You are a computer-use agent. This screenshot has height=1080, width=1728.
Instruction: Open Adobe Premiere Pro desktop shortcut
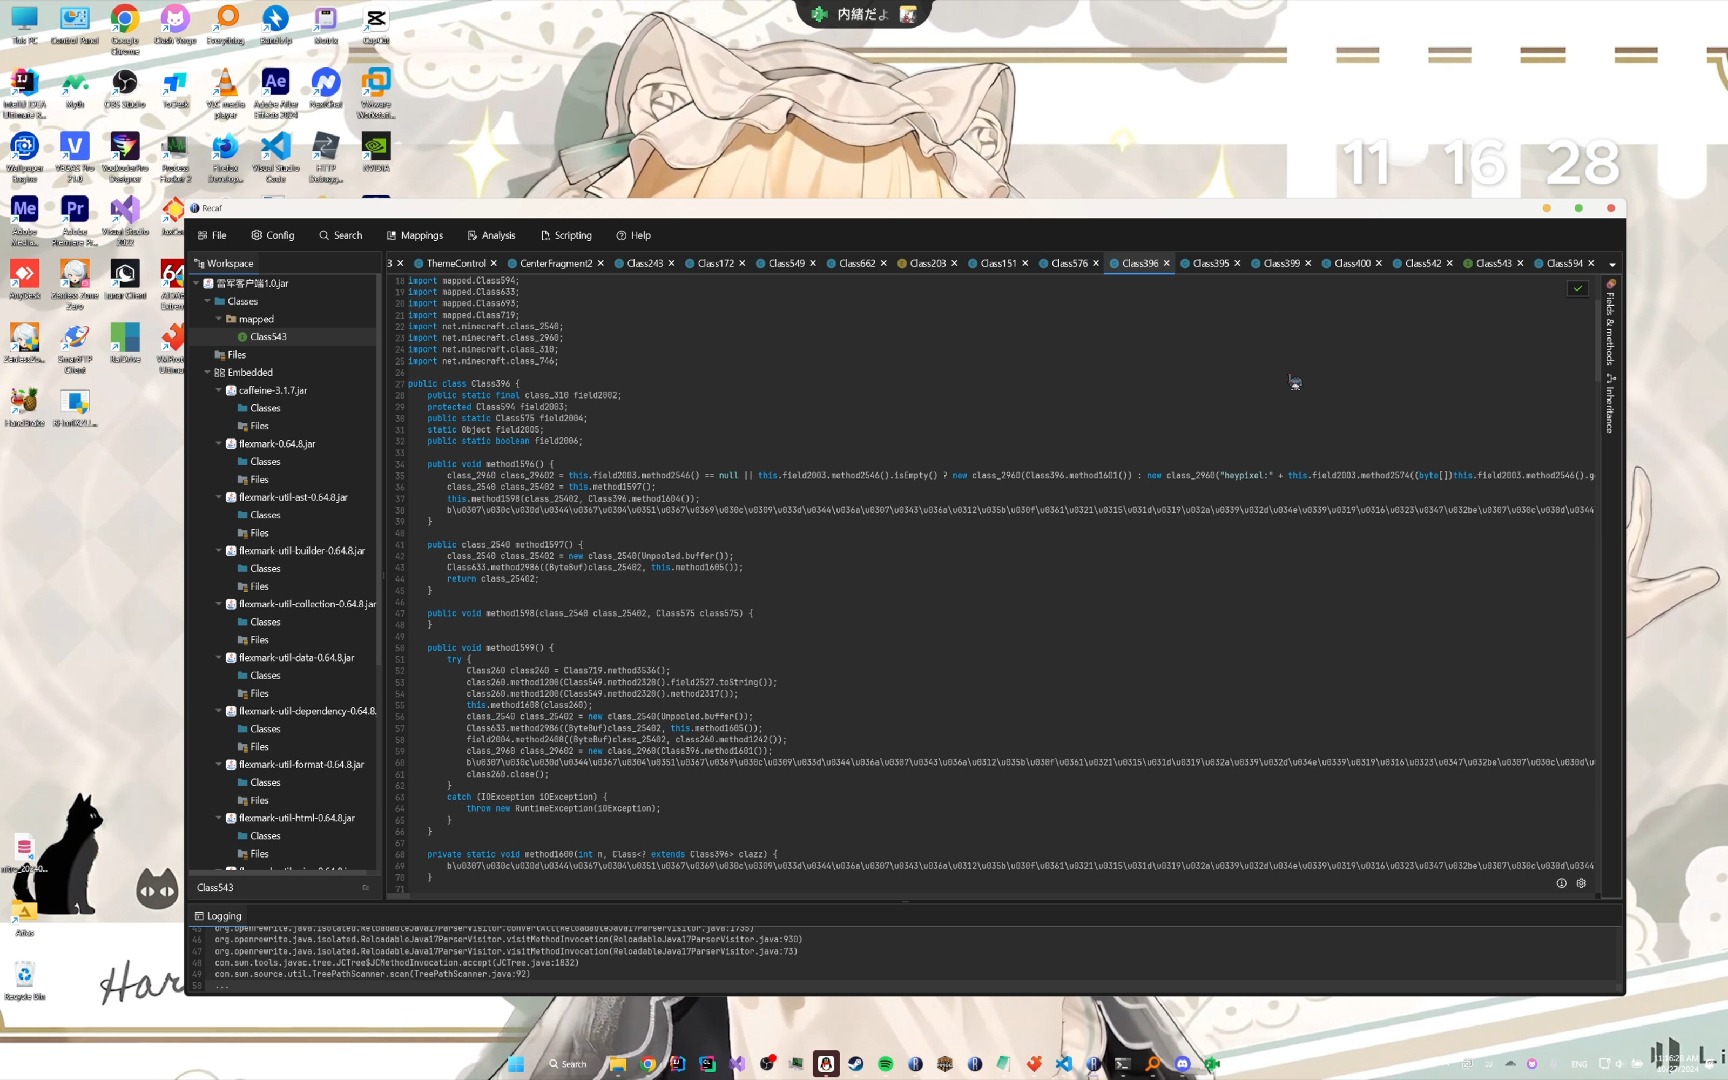tap(74, 221)
